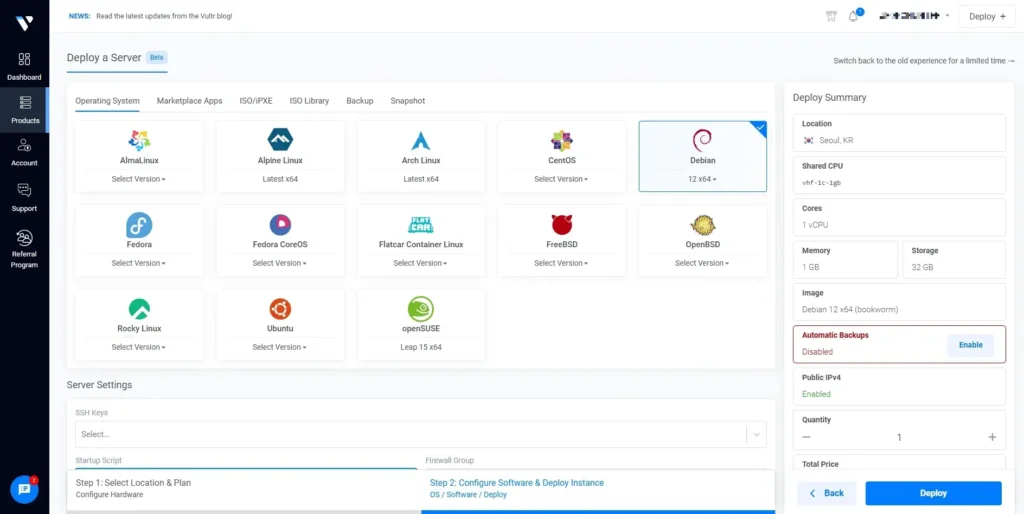Viewport: 1024px width, 514px height.
Task: Select the FreeBSD devil logo icon
Action: (x=562, y=224)
